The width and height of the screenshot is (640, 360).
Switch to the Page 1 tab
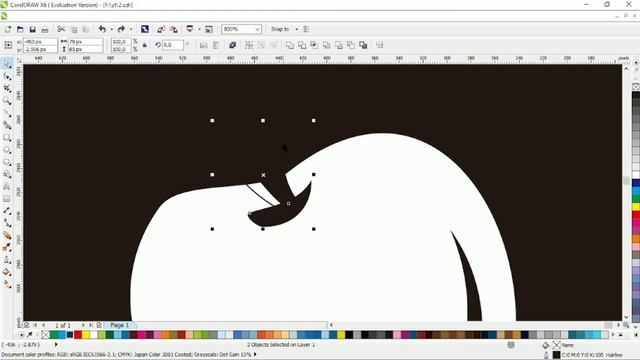(119, 325)
